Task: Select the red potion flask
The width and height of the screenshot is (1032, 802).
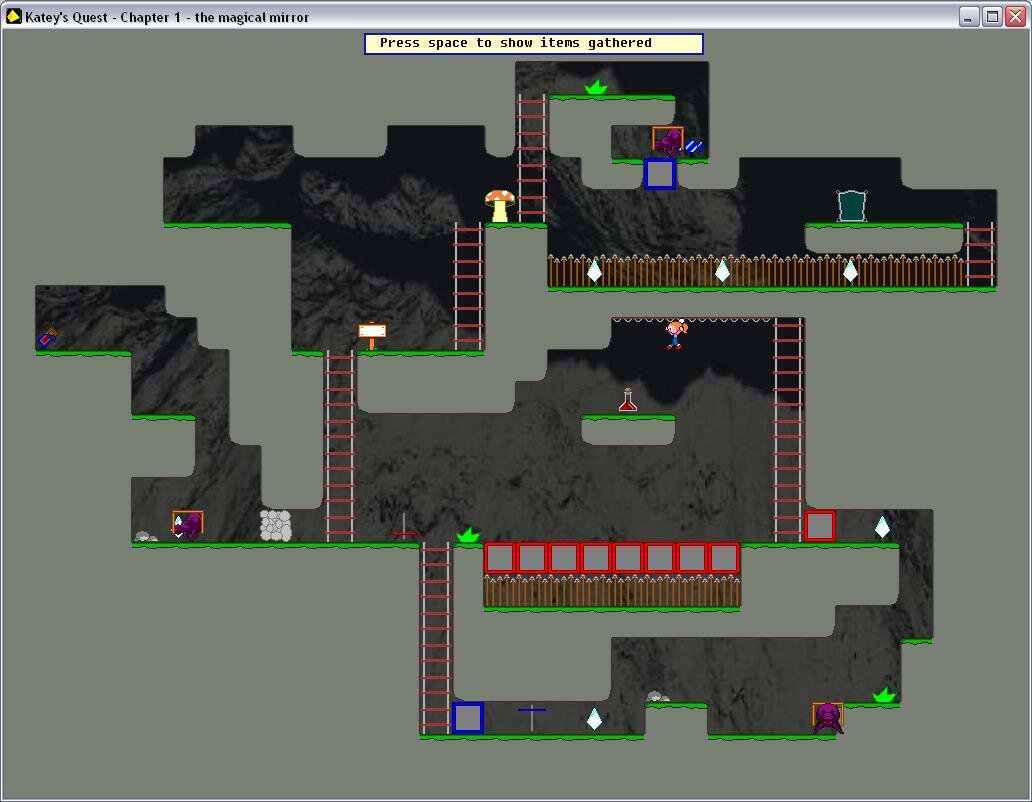Action: point(628,400)
